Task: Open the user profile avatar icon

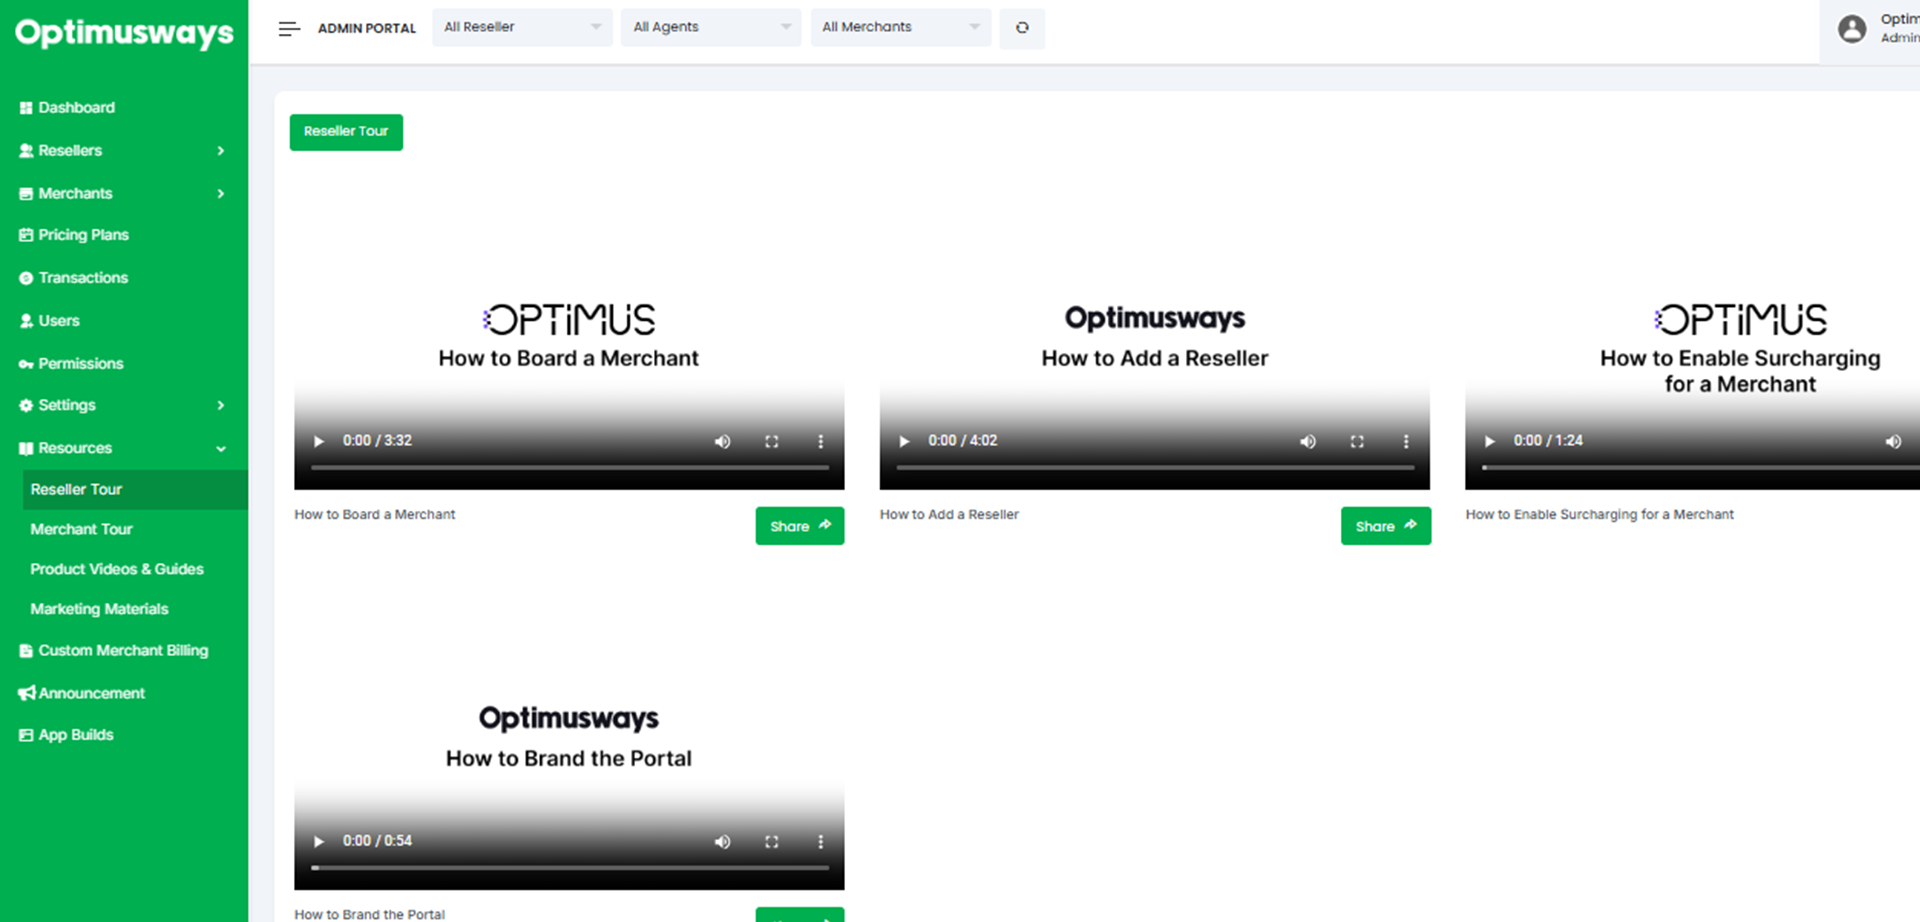Action: click(x=1851, y=29)
